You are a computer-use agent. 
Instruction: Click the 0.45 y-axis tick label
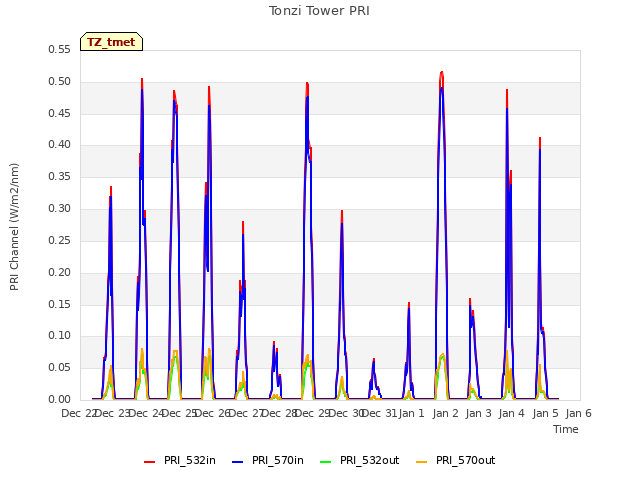point(59,113)
